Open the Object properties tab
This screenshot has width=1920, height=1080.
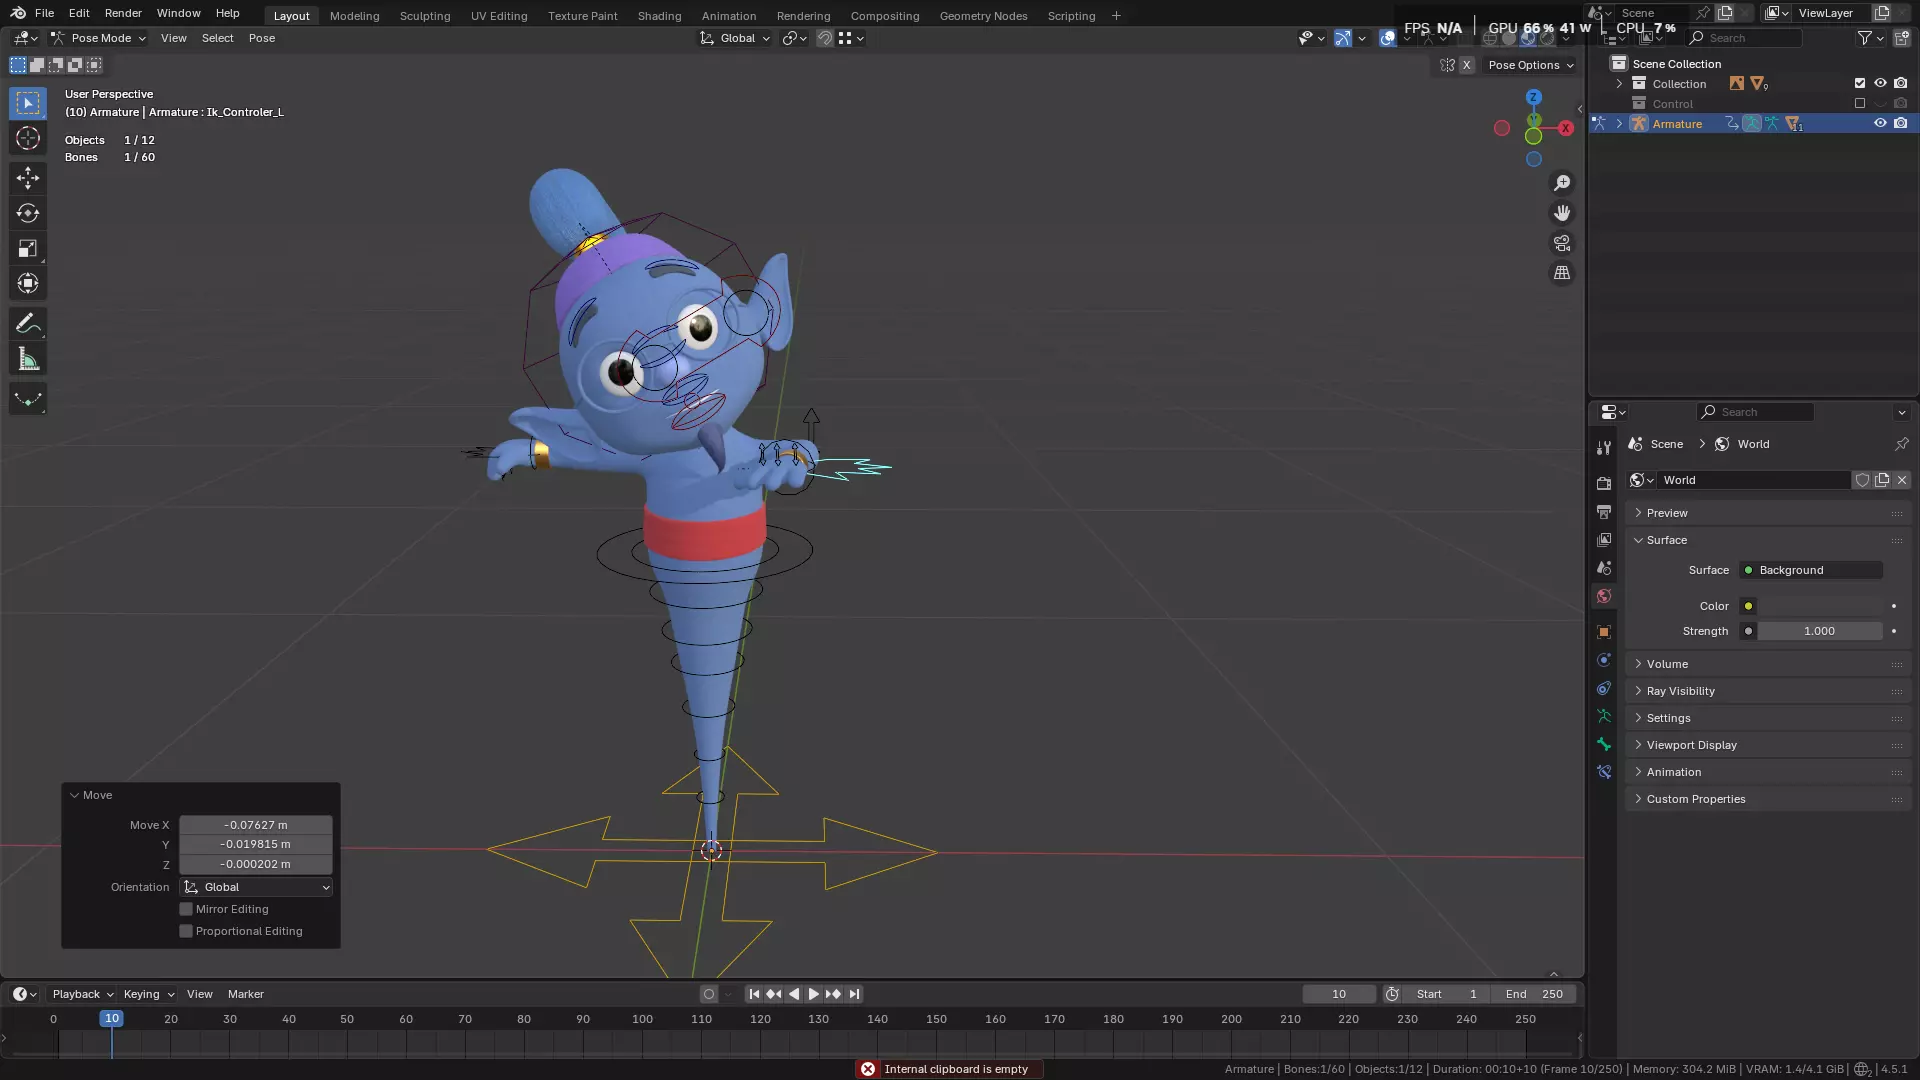point(1604,632)
